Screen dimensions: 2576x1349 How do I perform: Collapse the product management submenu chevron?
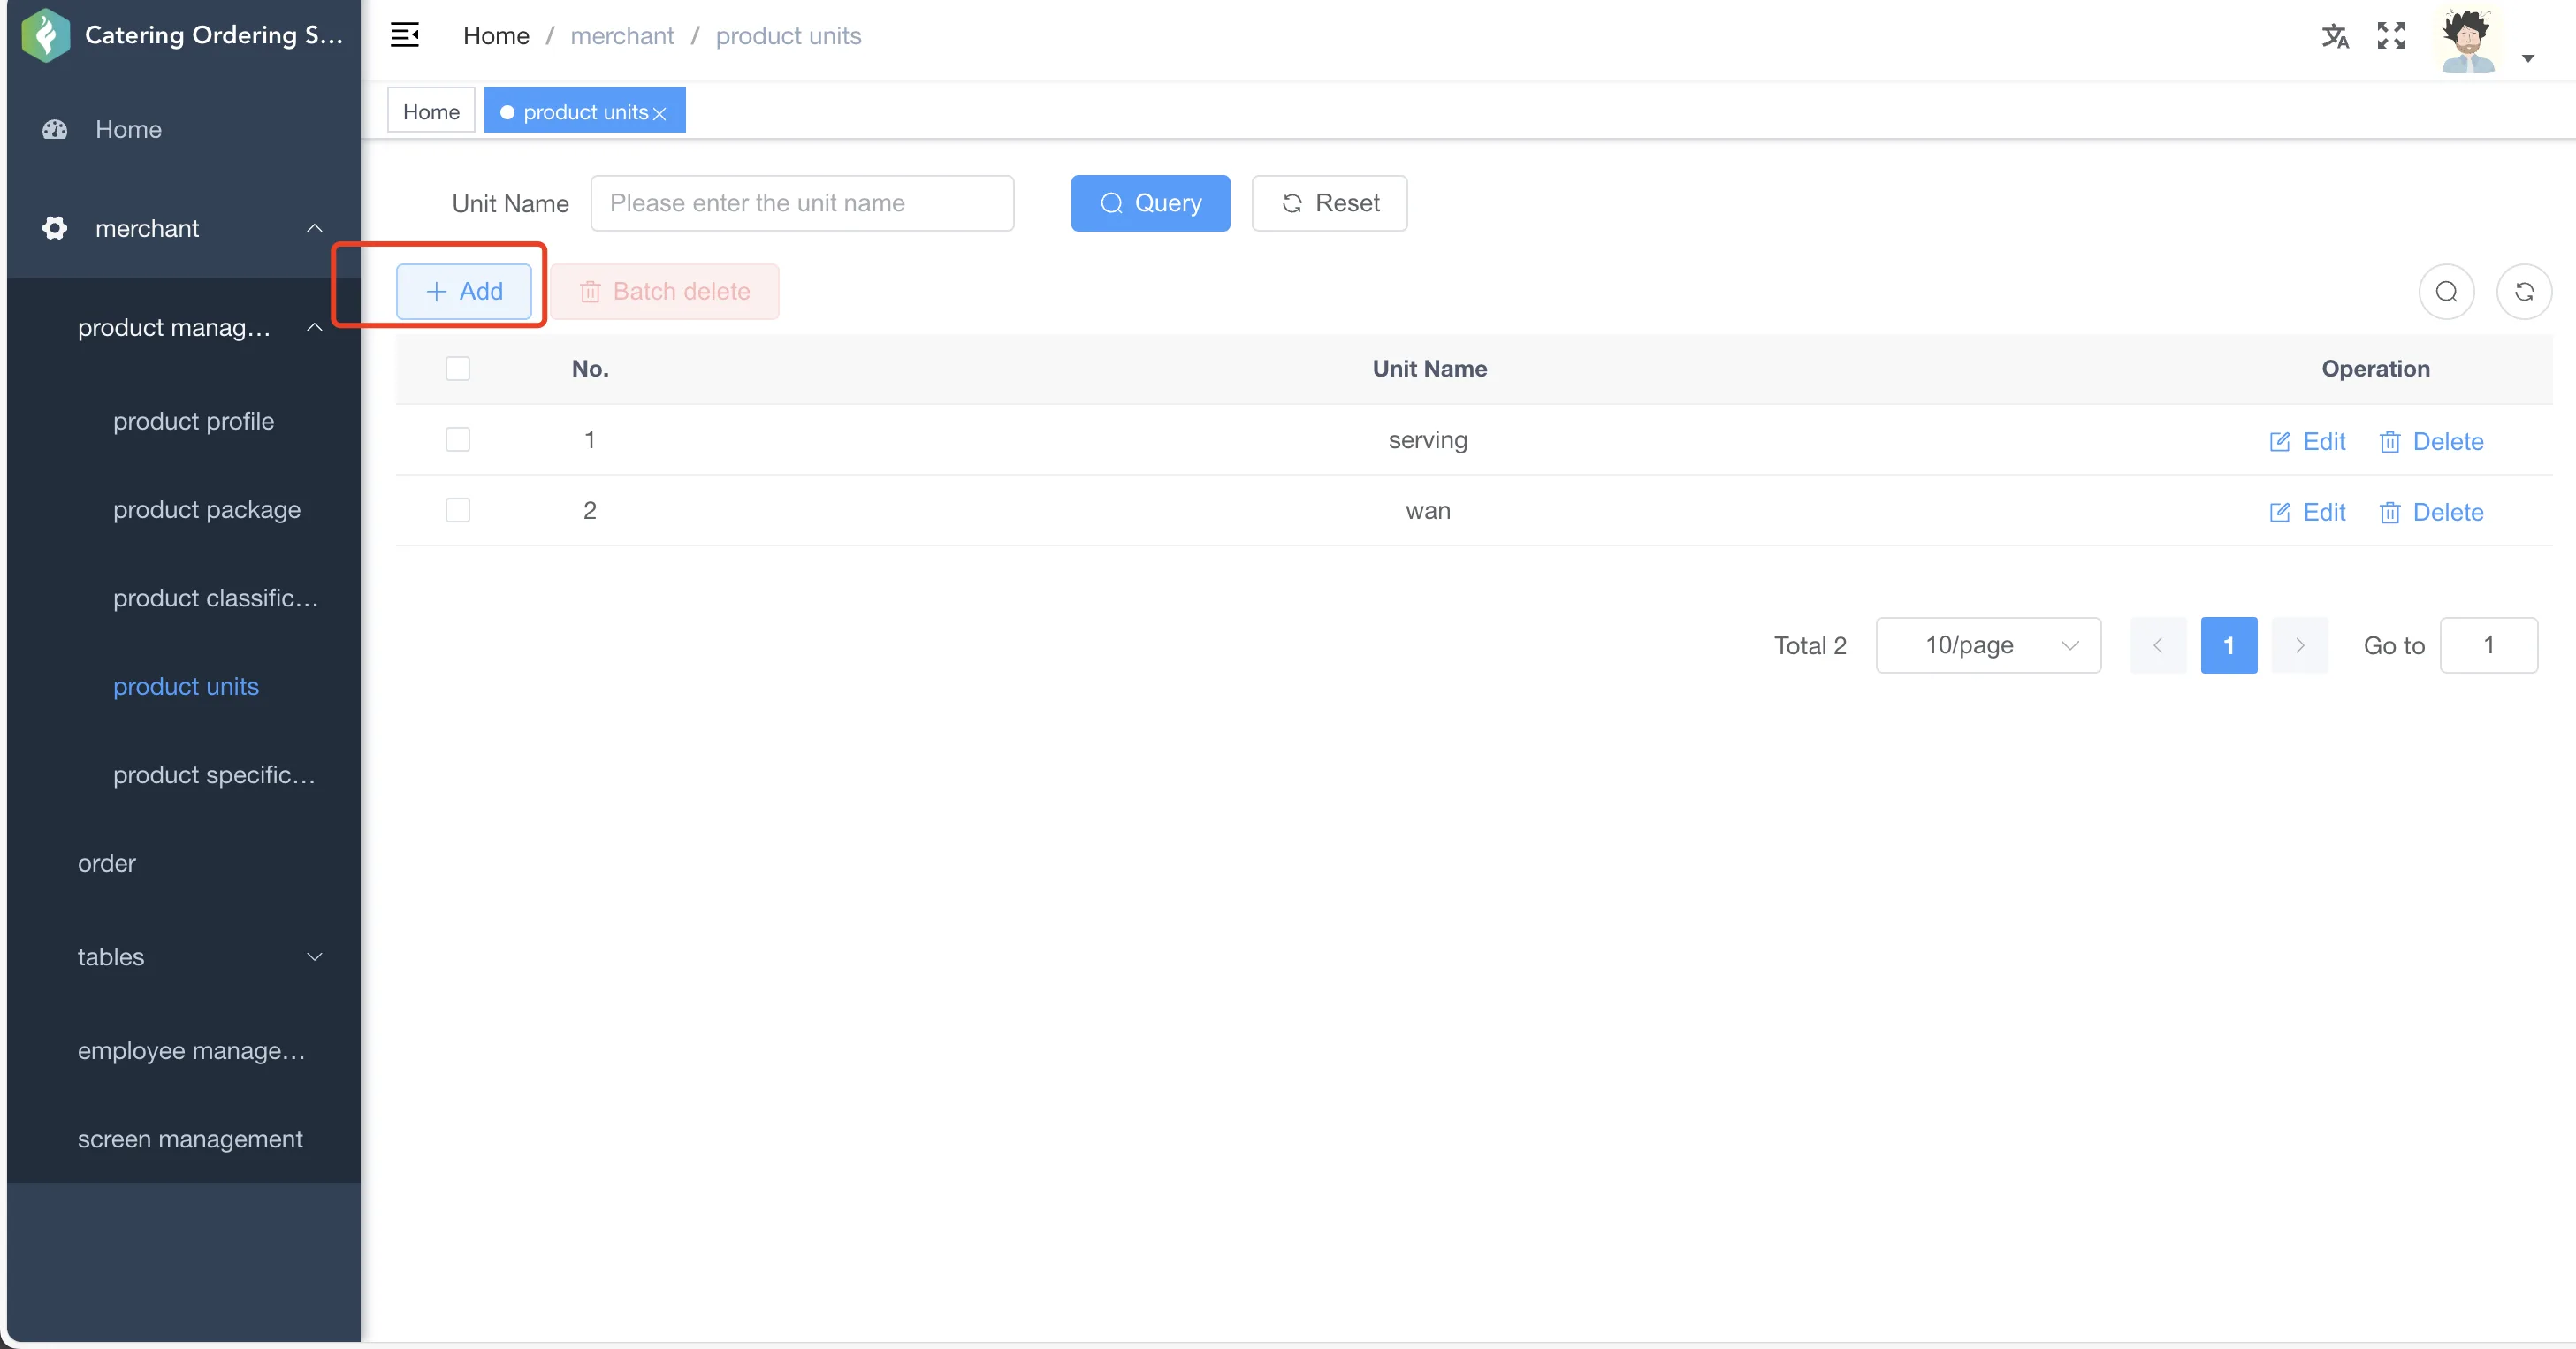point(314,327)
